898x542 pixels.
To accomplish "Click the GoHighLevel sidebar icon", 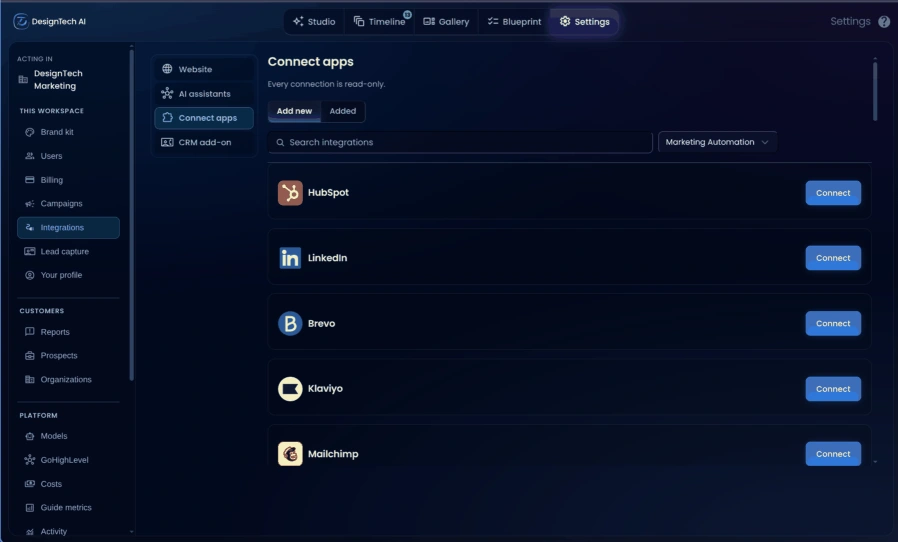I will point(30,460).
